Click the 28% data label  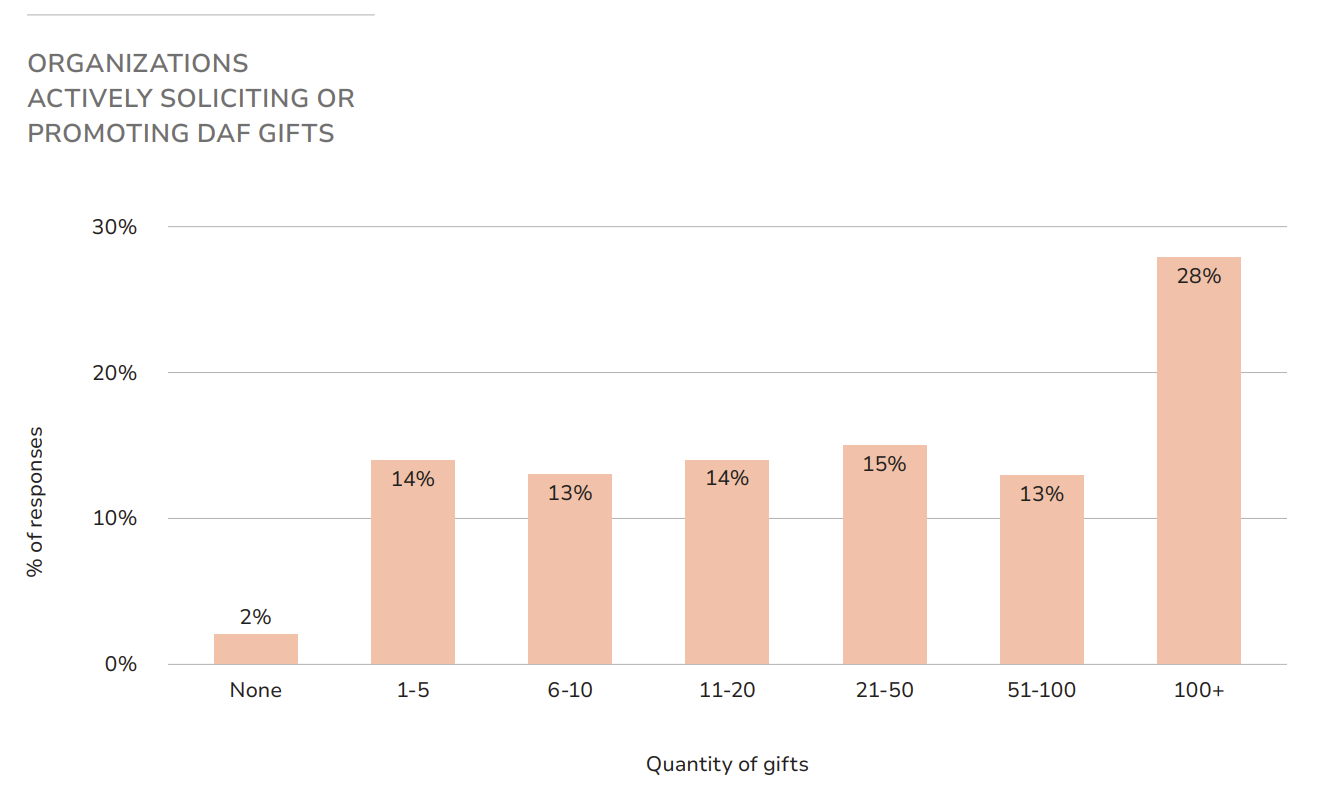point(1198,276)
